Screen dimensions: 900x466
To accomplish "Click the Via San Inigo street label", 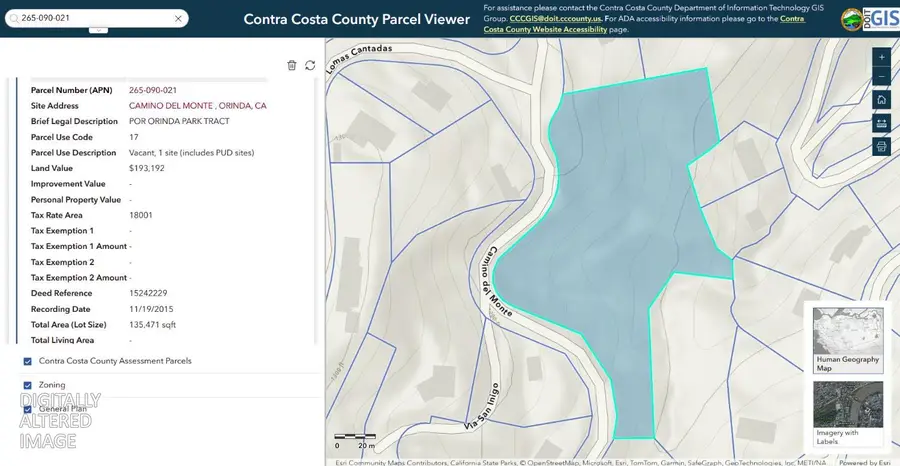I will (480, 406).
